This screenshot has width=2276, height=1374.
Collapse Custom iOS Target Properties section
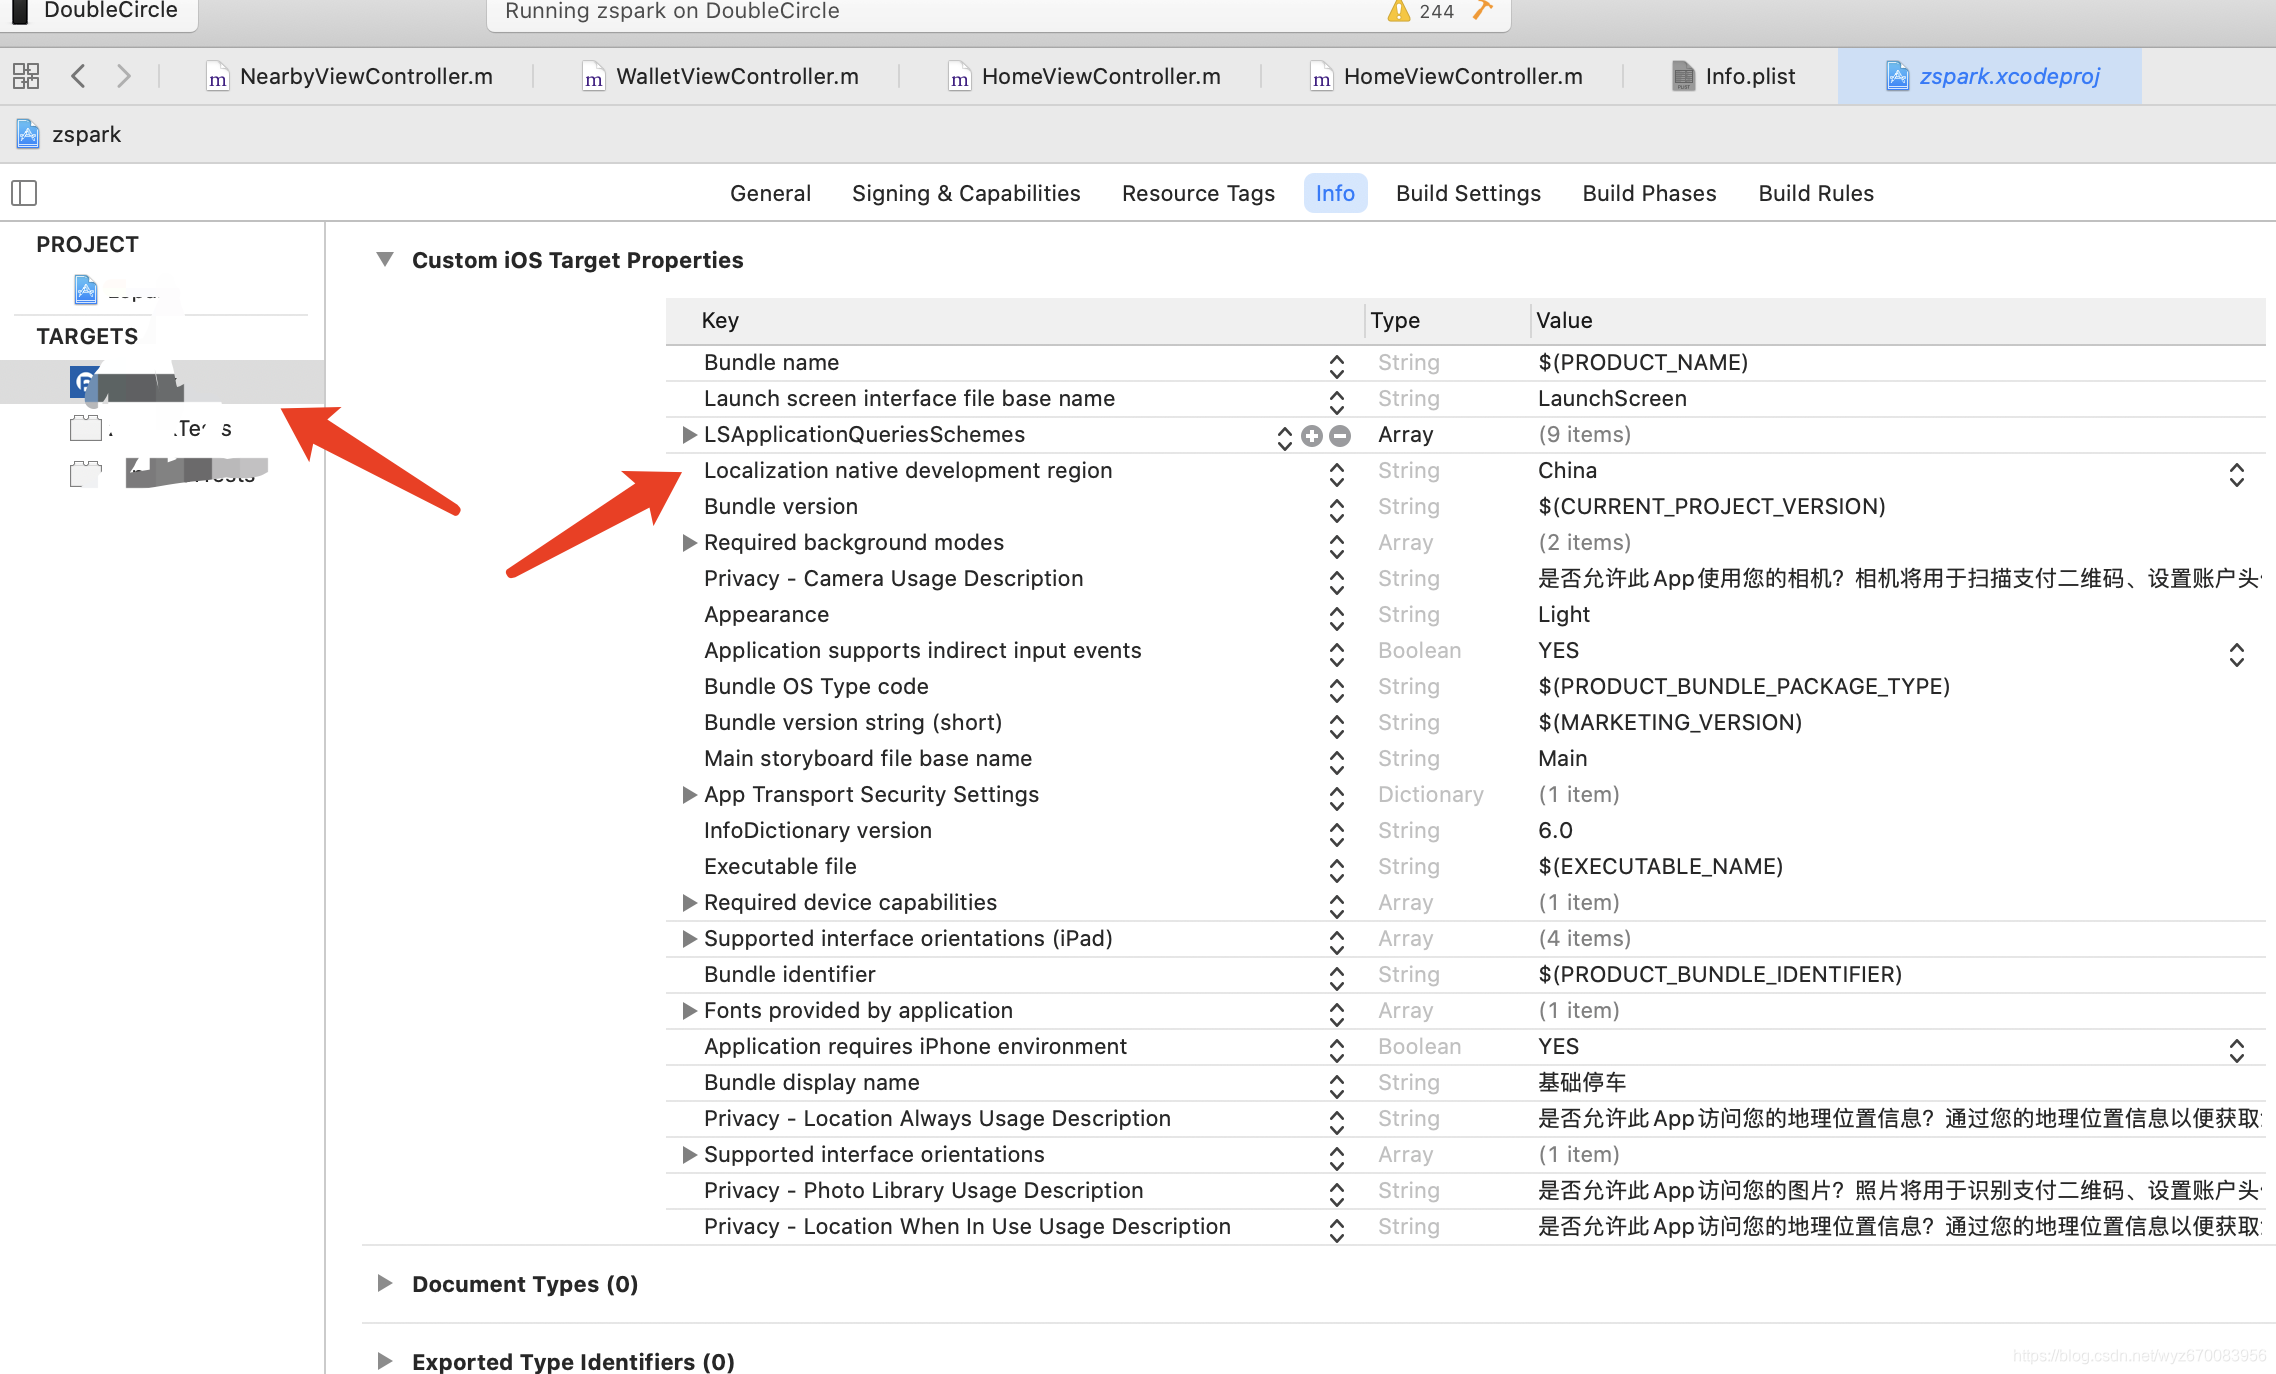tap(384, 260)
